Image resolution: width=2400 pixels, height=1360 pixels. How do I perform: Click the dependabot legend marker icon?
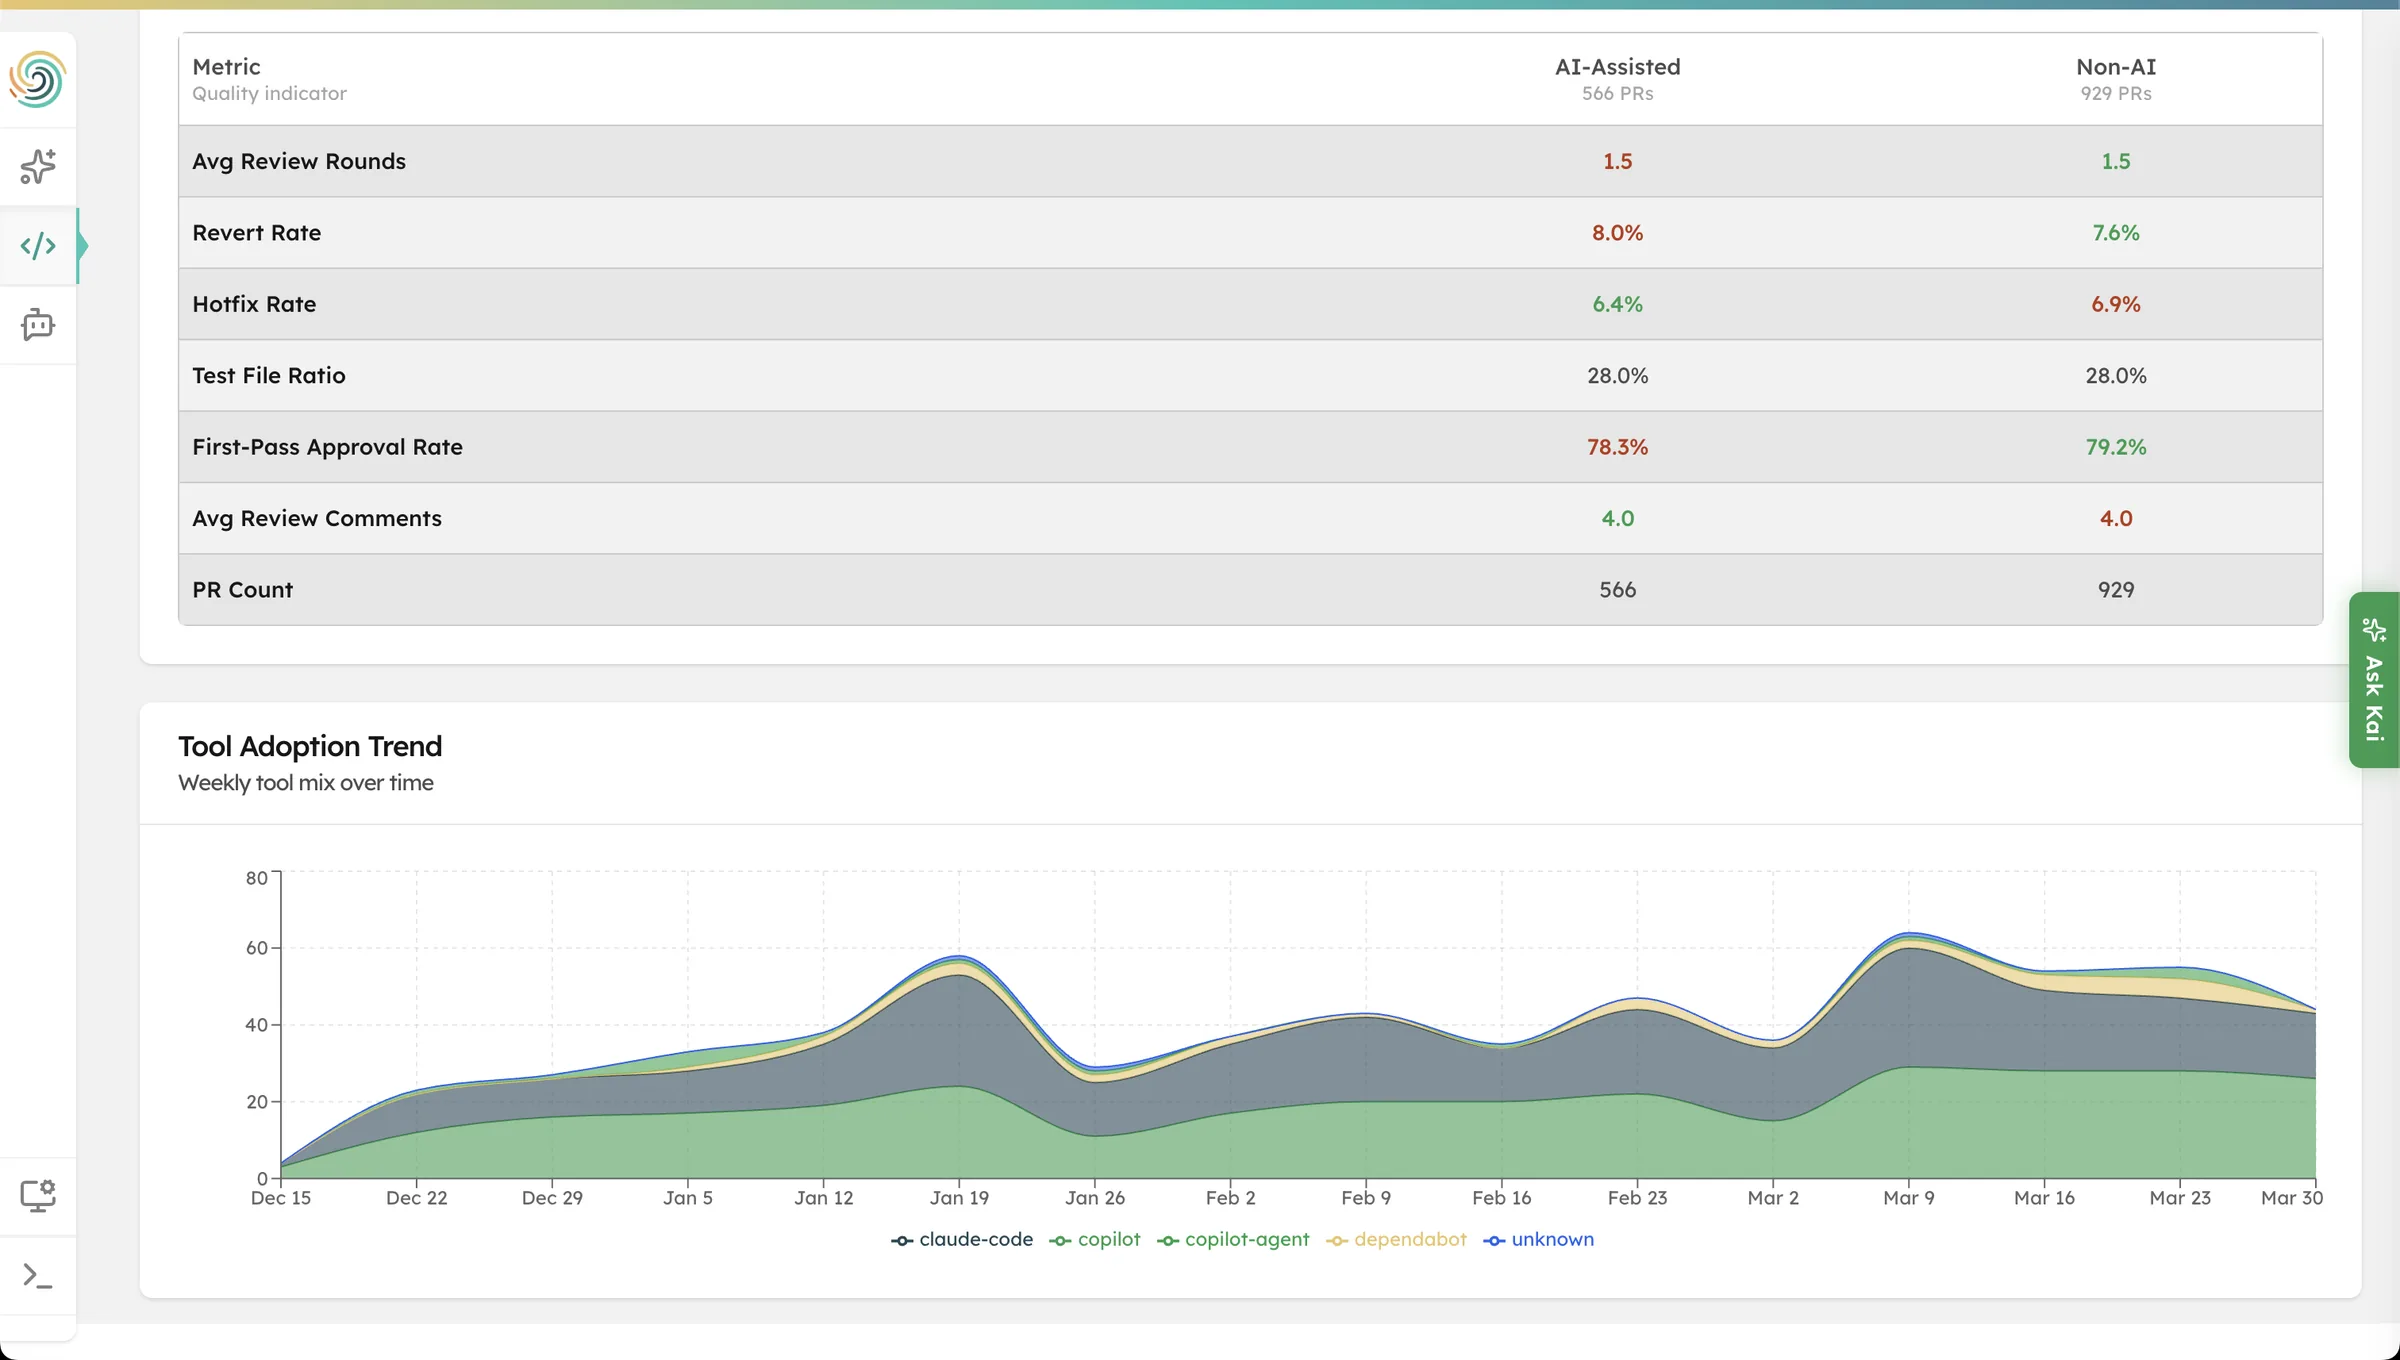(x=1337, y=1240)
